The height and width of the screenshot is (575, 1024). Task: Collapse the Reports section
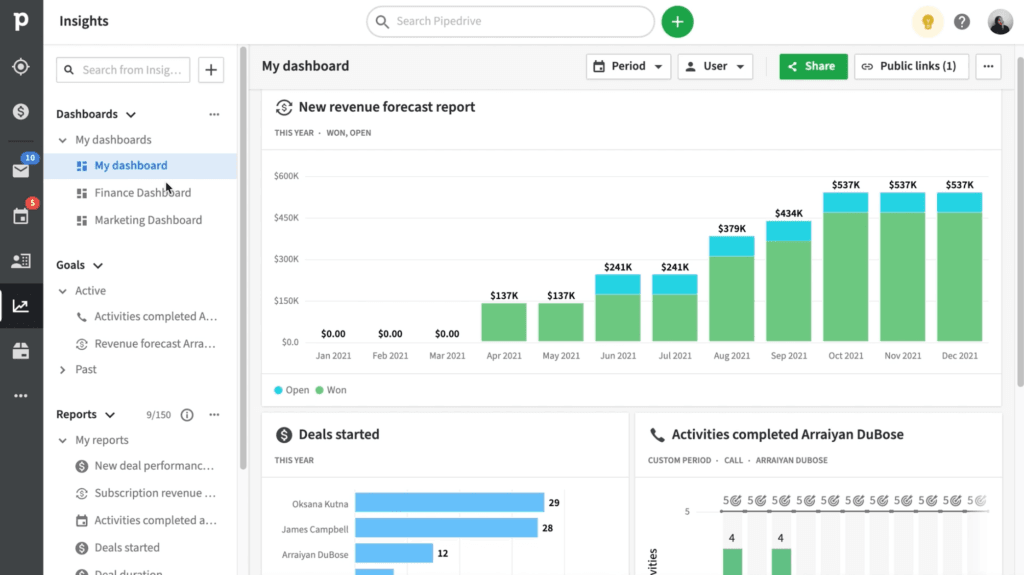(x=110, y=415)
